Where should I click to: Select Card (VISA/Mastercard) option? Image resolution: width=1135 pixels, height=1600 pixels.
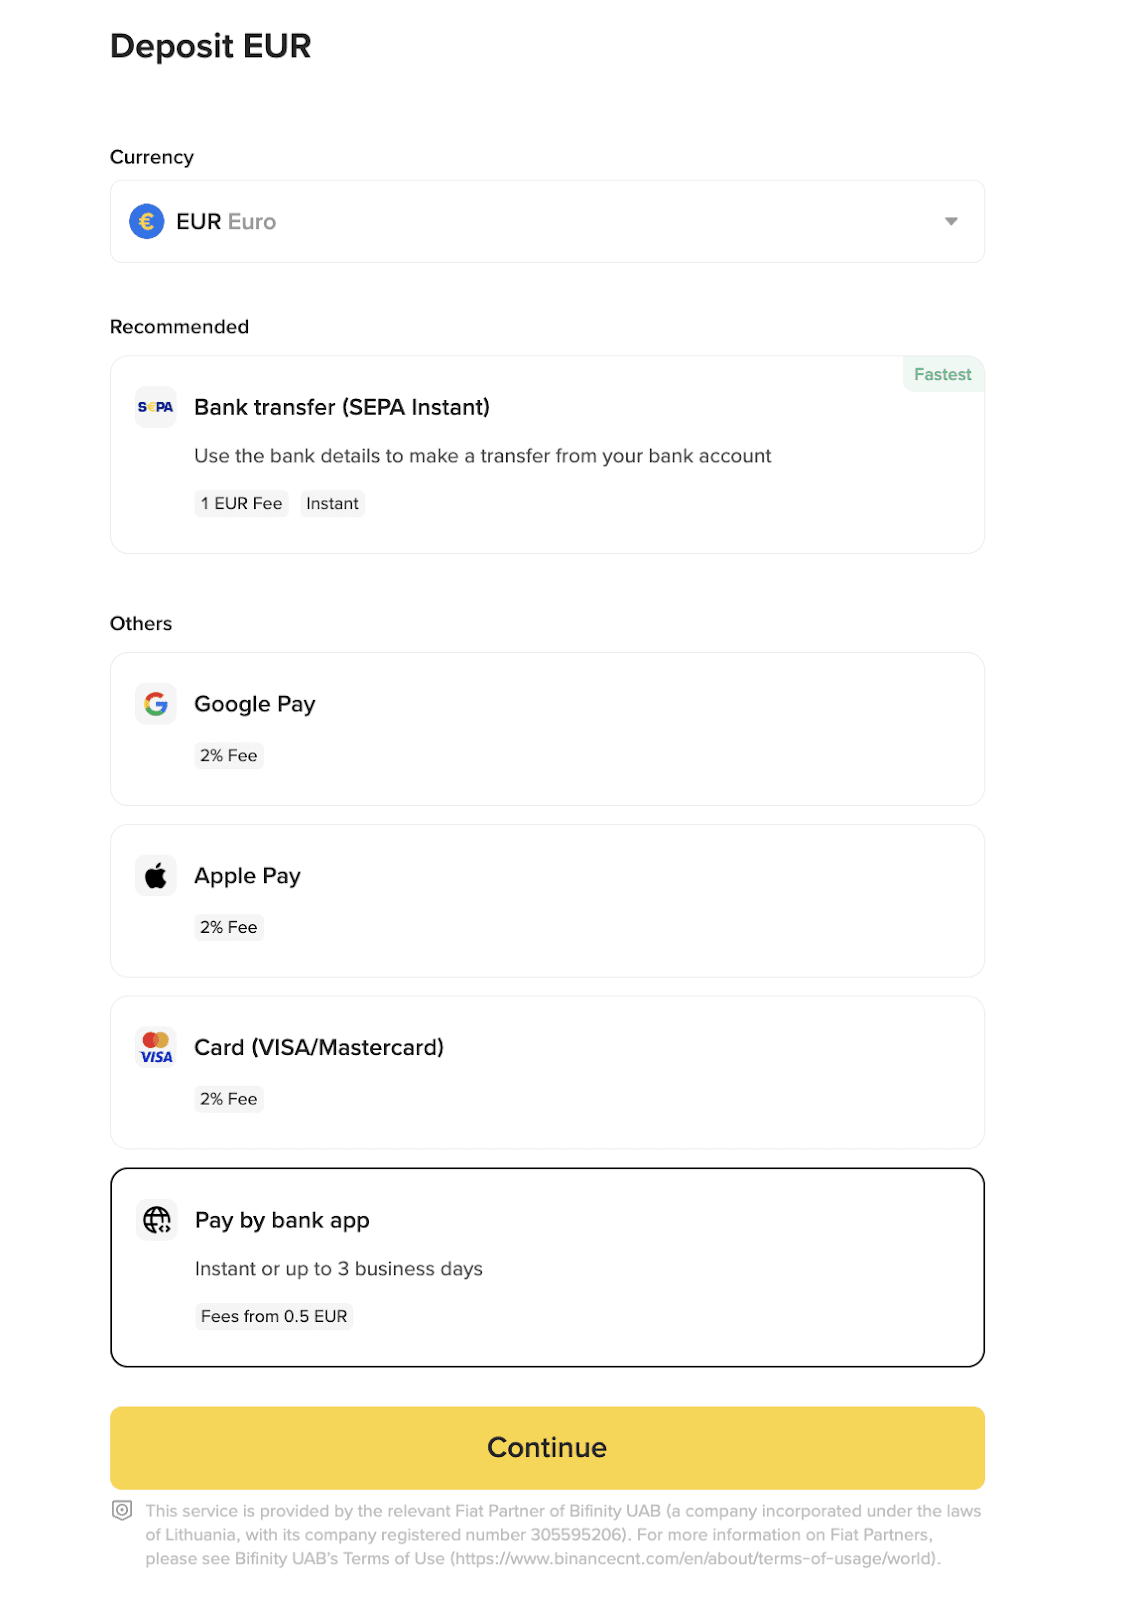pos(547,1073)
